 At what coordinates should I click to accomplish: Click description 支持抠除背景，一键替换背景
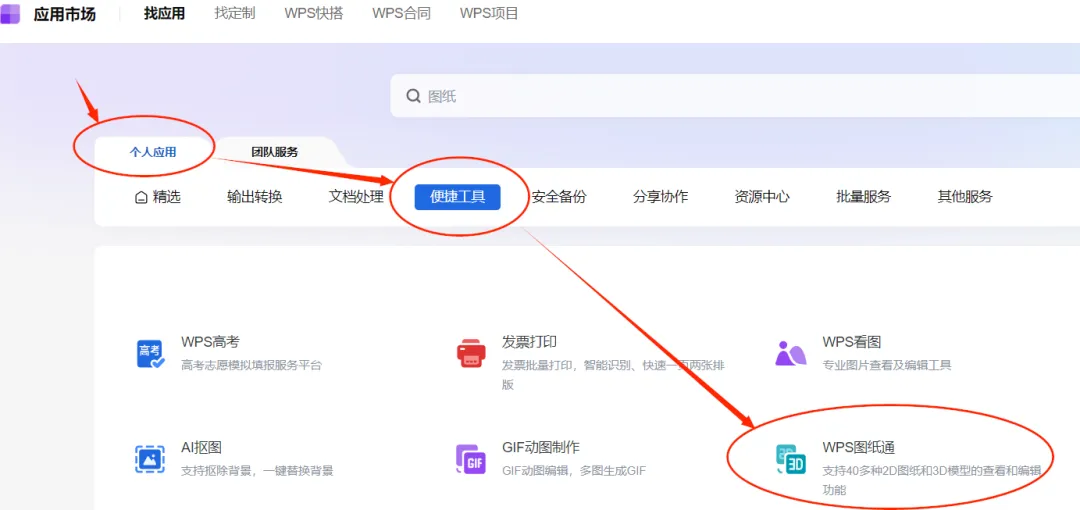pyautogui.click(x=258, y=471)
